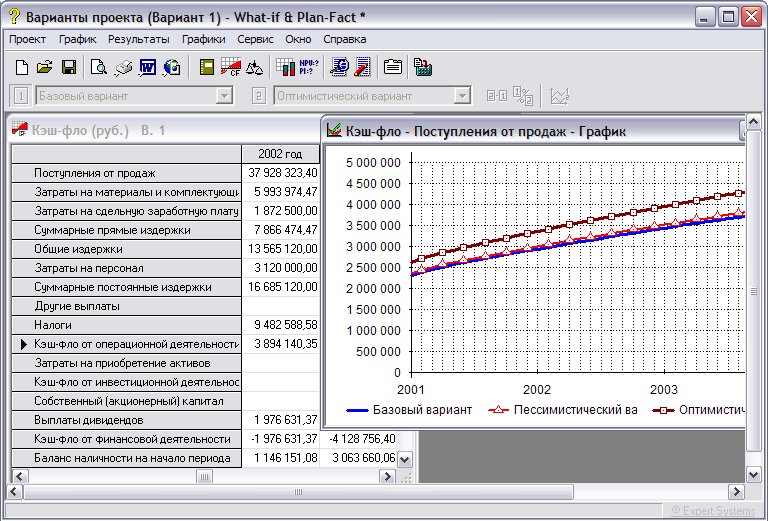Click the Базовый вариант legend line
This screenshot has height=521, width=768.
tap(358, 410)
